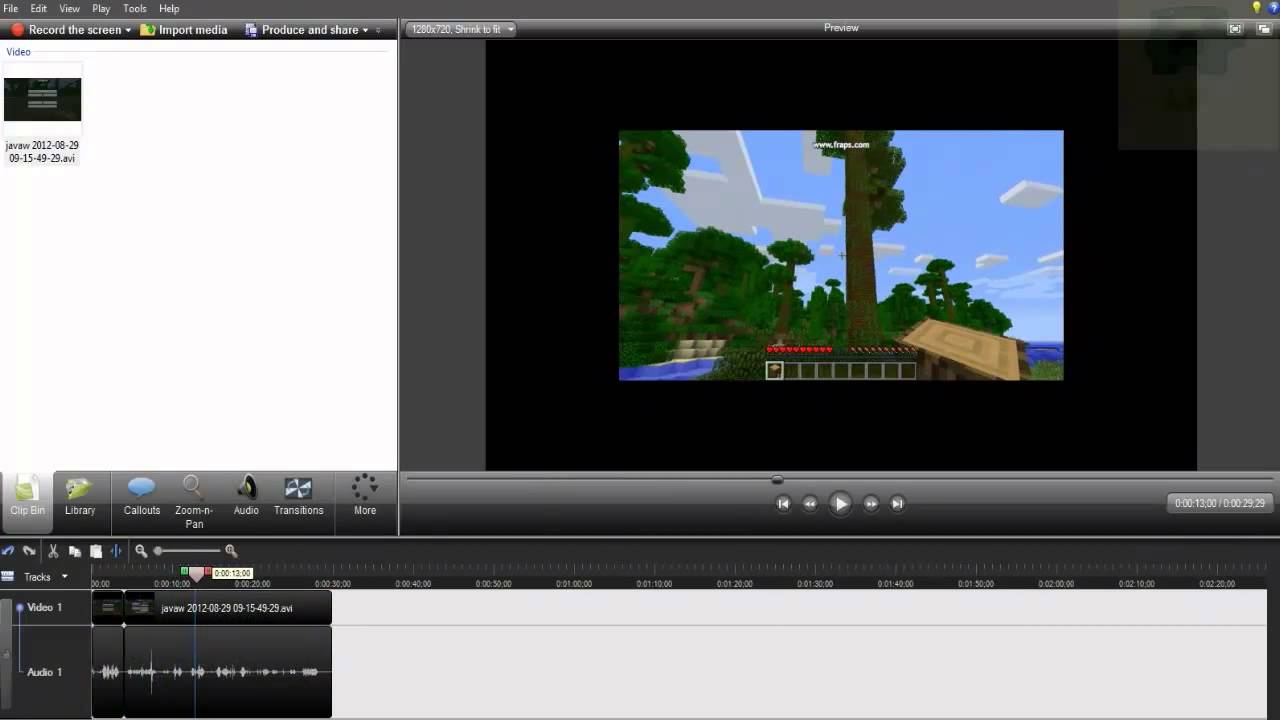Image resolution: width=1280 pixels, height=720 pixels.
Task: Click the Import media button
Action: (x=184, y=30)
